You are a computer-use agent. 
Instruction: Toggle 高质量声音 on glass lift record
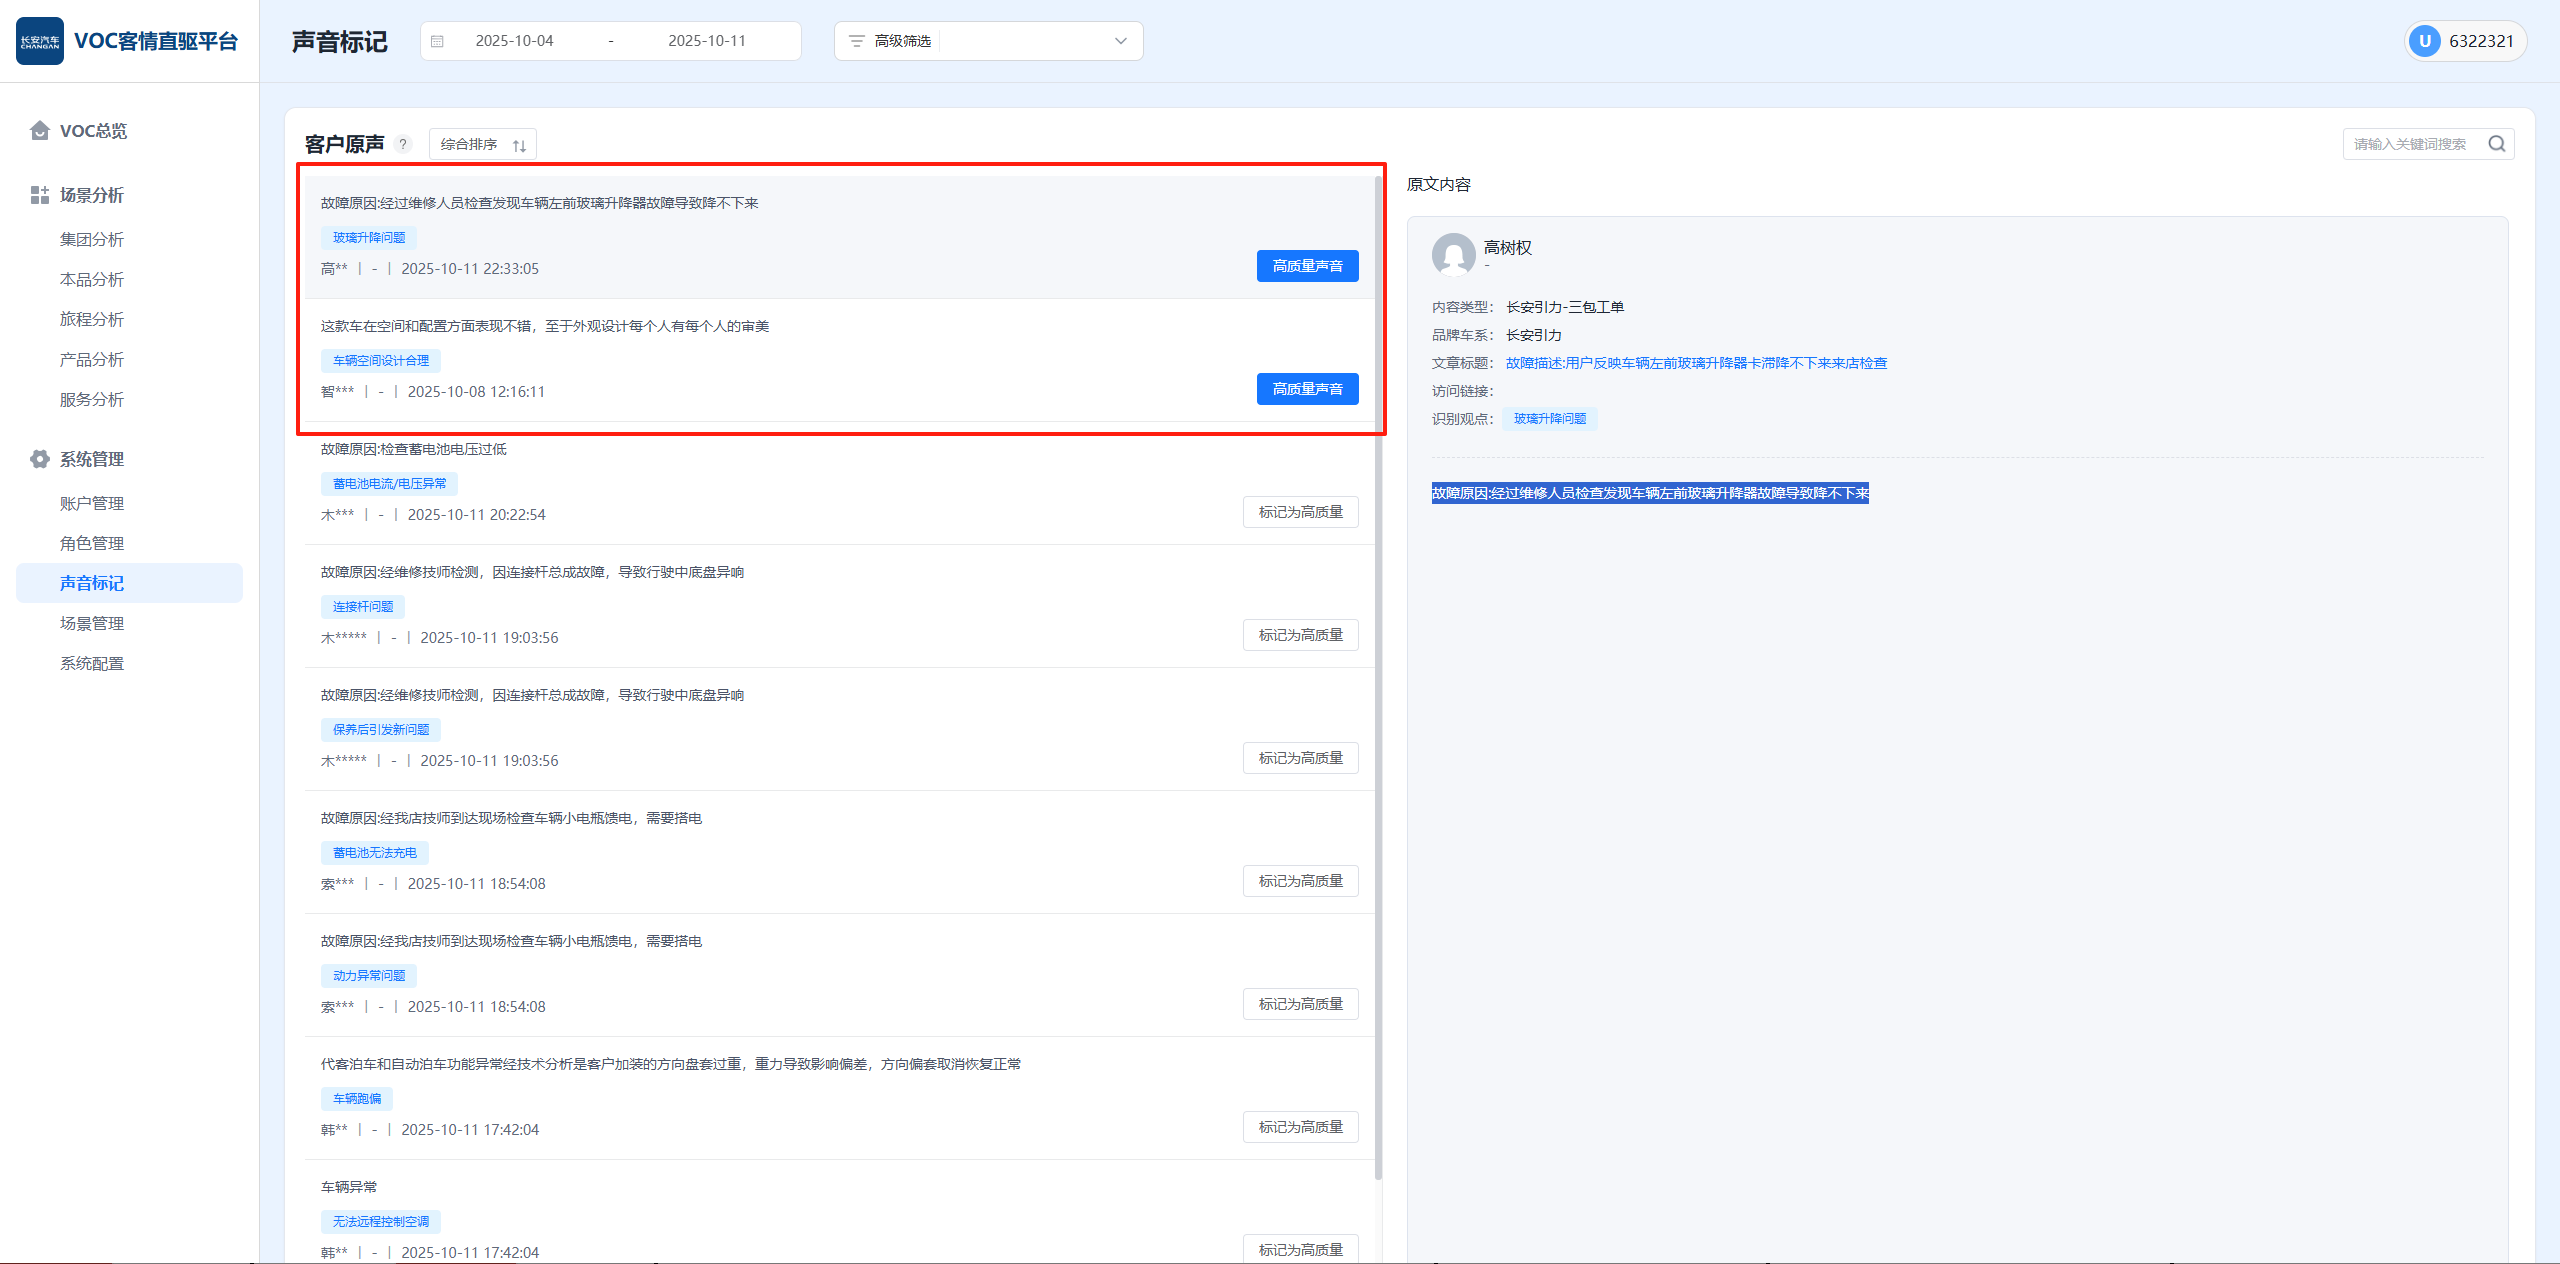[x=1307, y=266]
